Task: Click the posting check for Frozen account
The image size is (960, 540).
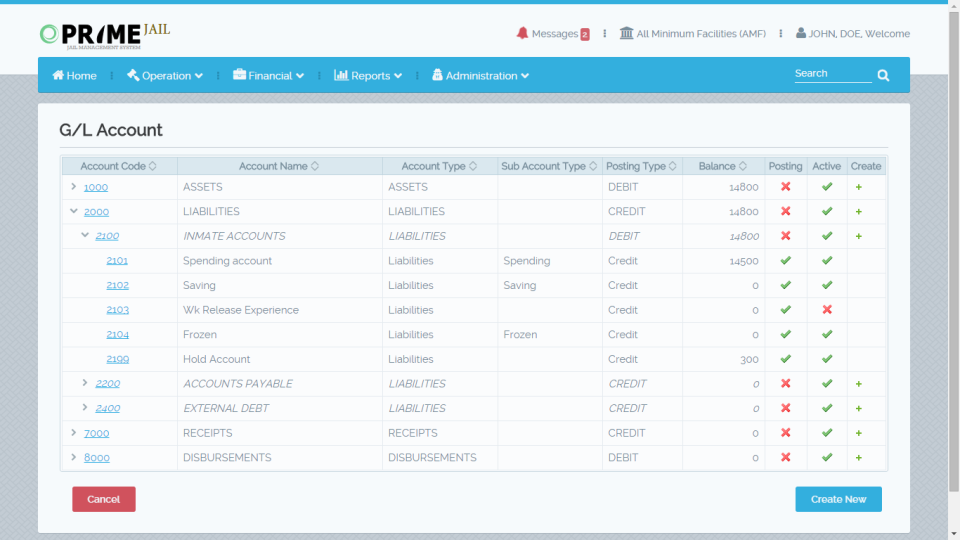Action: 786,334
